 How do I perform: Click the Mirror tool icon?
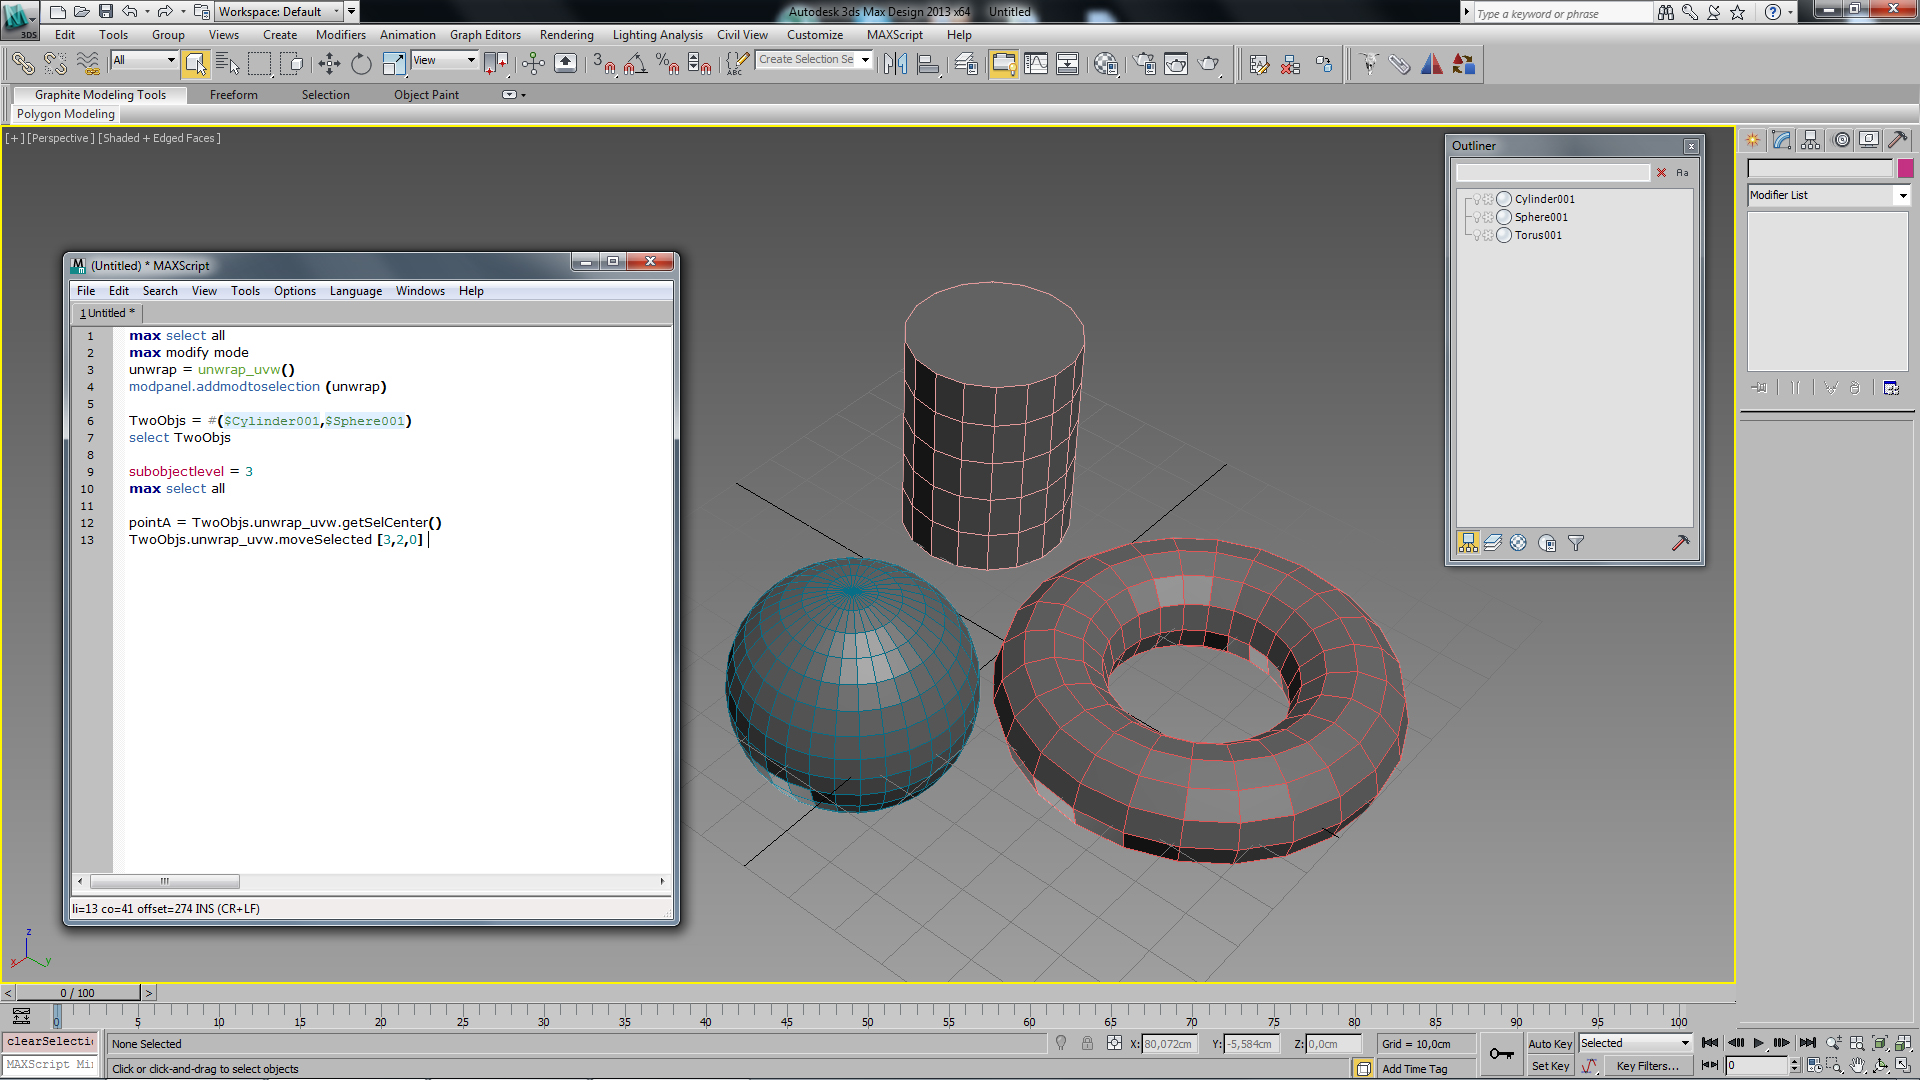895,64
